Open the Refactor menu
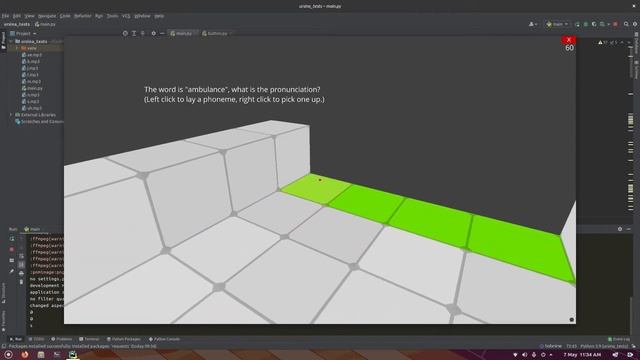The width and height of the screenshot is (640, 360). [x=82, y=16]
